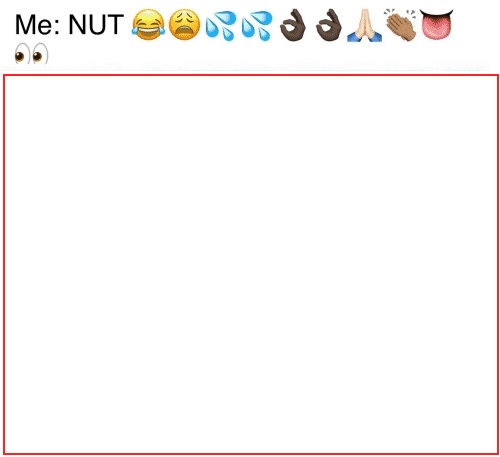Click the second sweat droplets emoji
The width and height of the screenshot is (500, 457).
(x=257, y=26)
